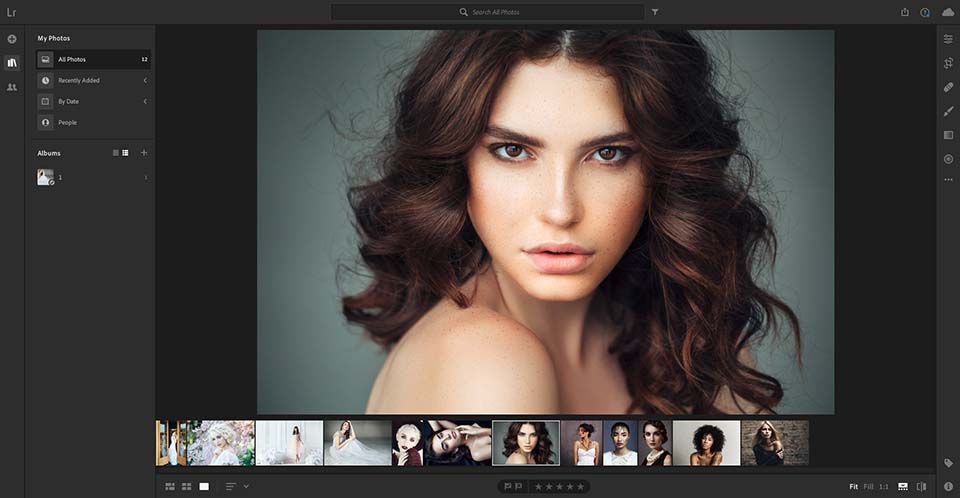960x498 pixels.
Task: Rate the photo one star
Action: (538, 486)
